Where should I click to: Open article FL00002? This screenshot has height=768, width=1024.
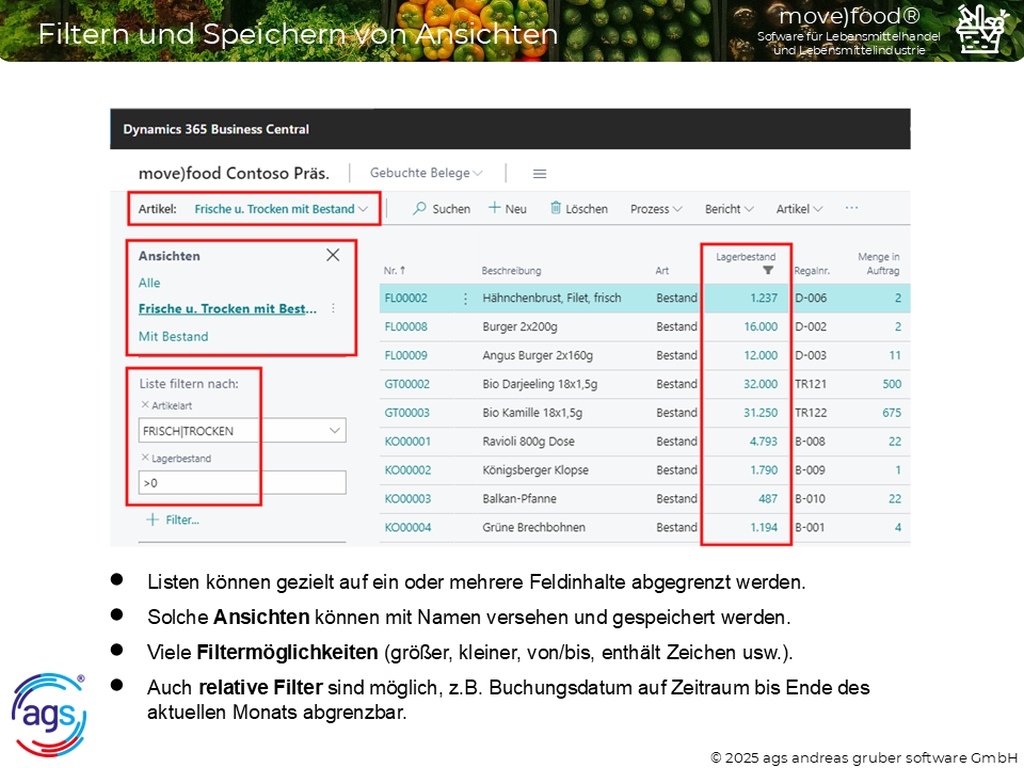tap(406, 298)
